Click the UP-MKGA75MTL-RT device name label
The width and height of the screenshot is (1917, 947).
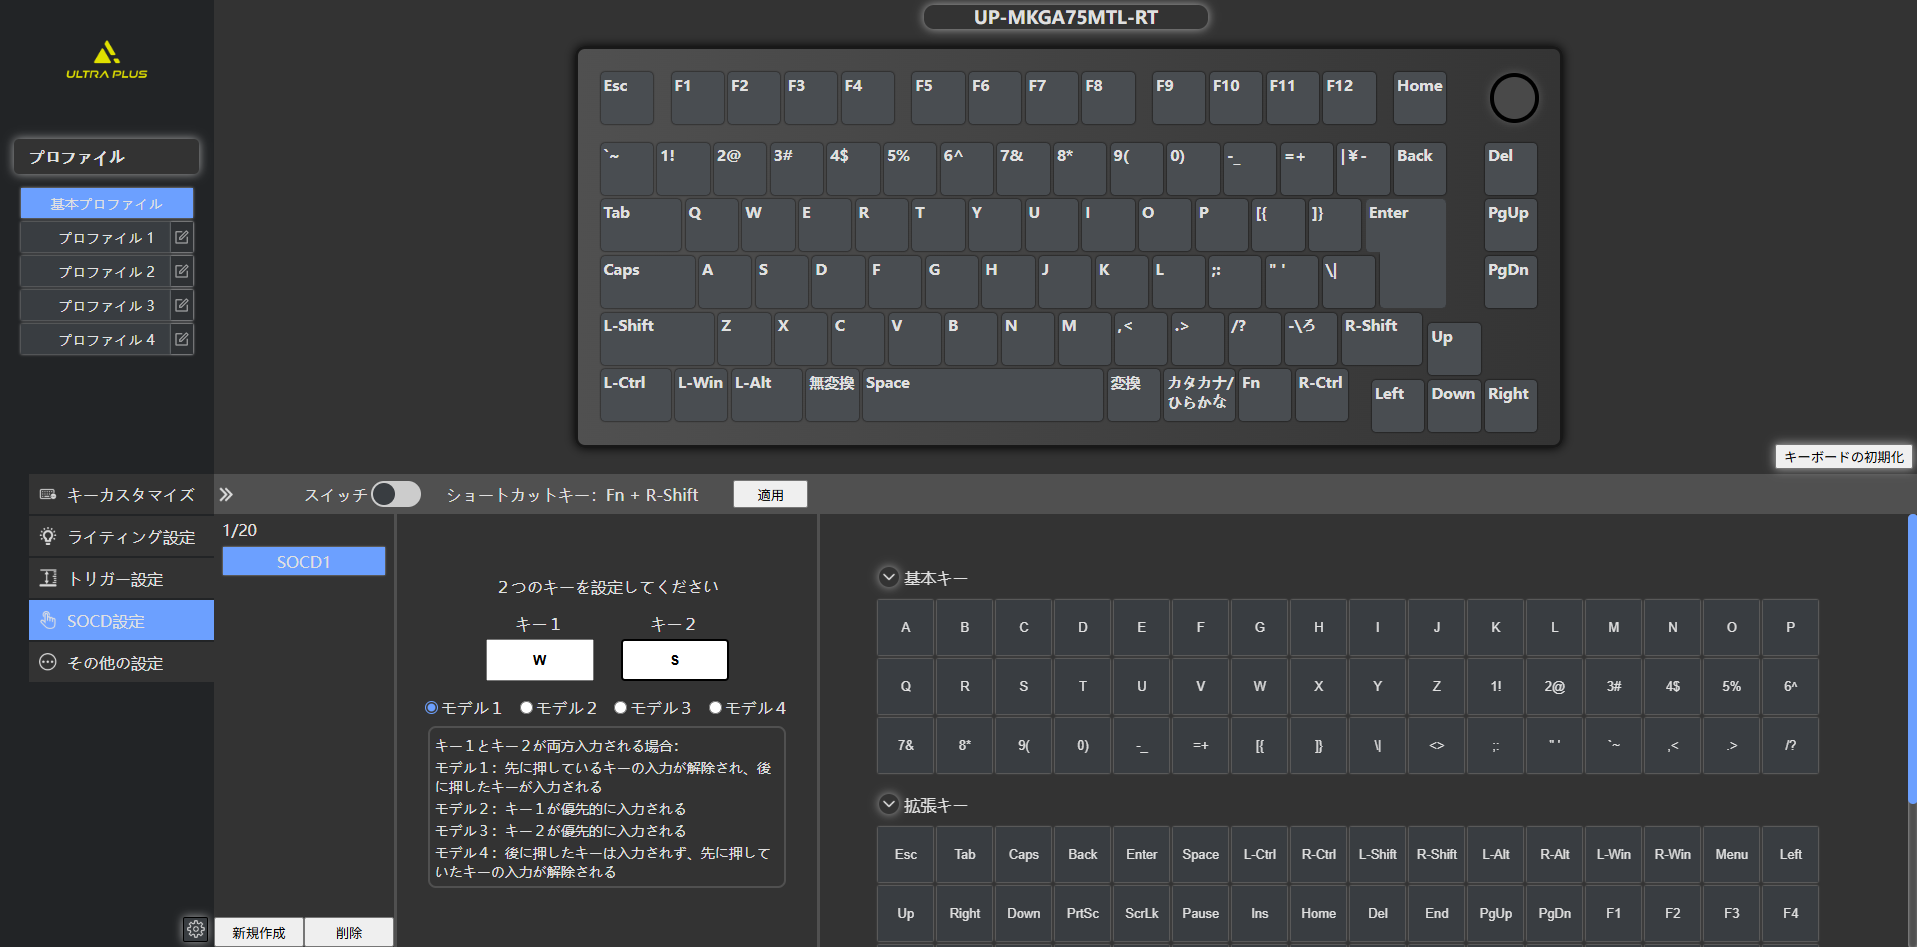[1066, 17]
